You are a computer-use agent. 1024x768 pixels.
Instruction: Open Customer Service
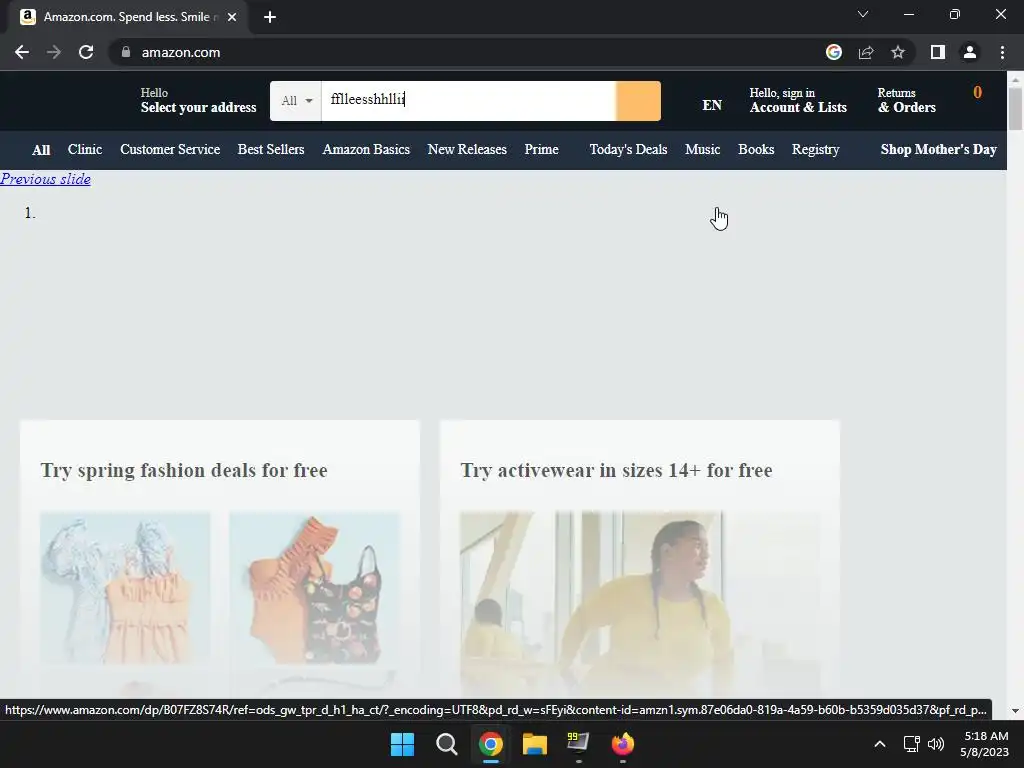point(170,149)
